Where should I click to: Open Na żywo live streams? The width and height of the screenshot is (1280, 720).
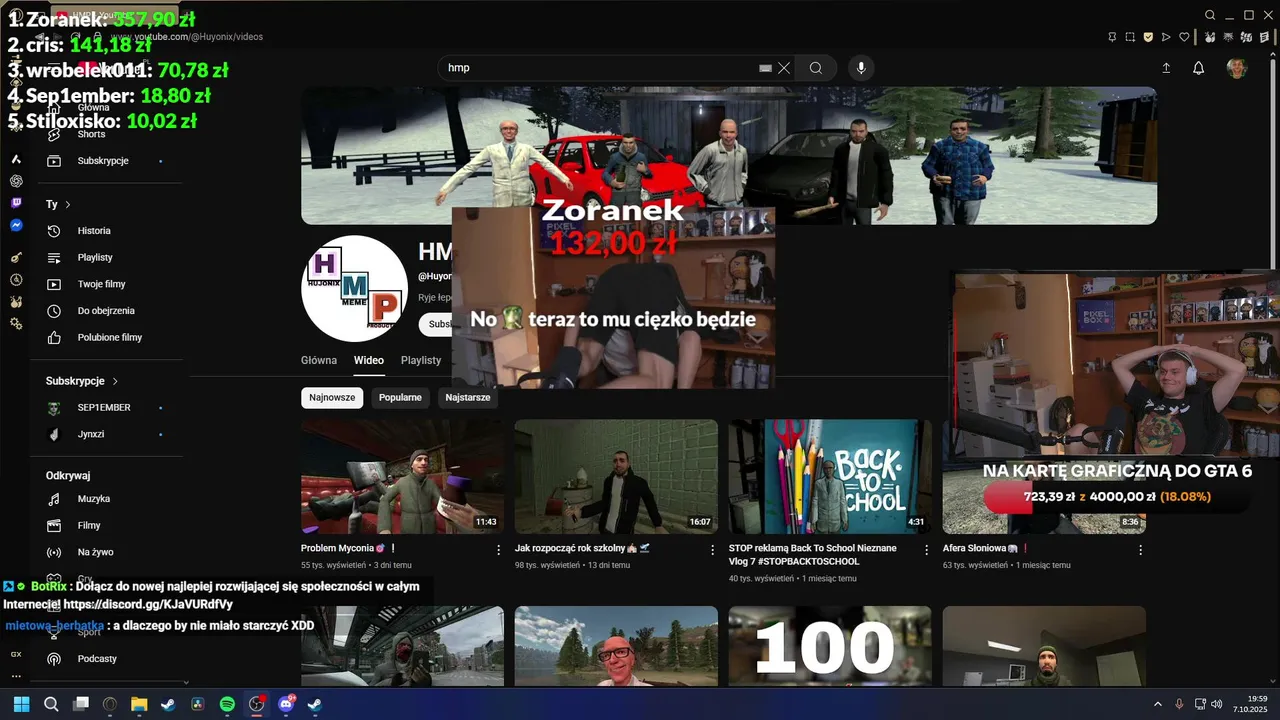click(95, 552)
